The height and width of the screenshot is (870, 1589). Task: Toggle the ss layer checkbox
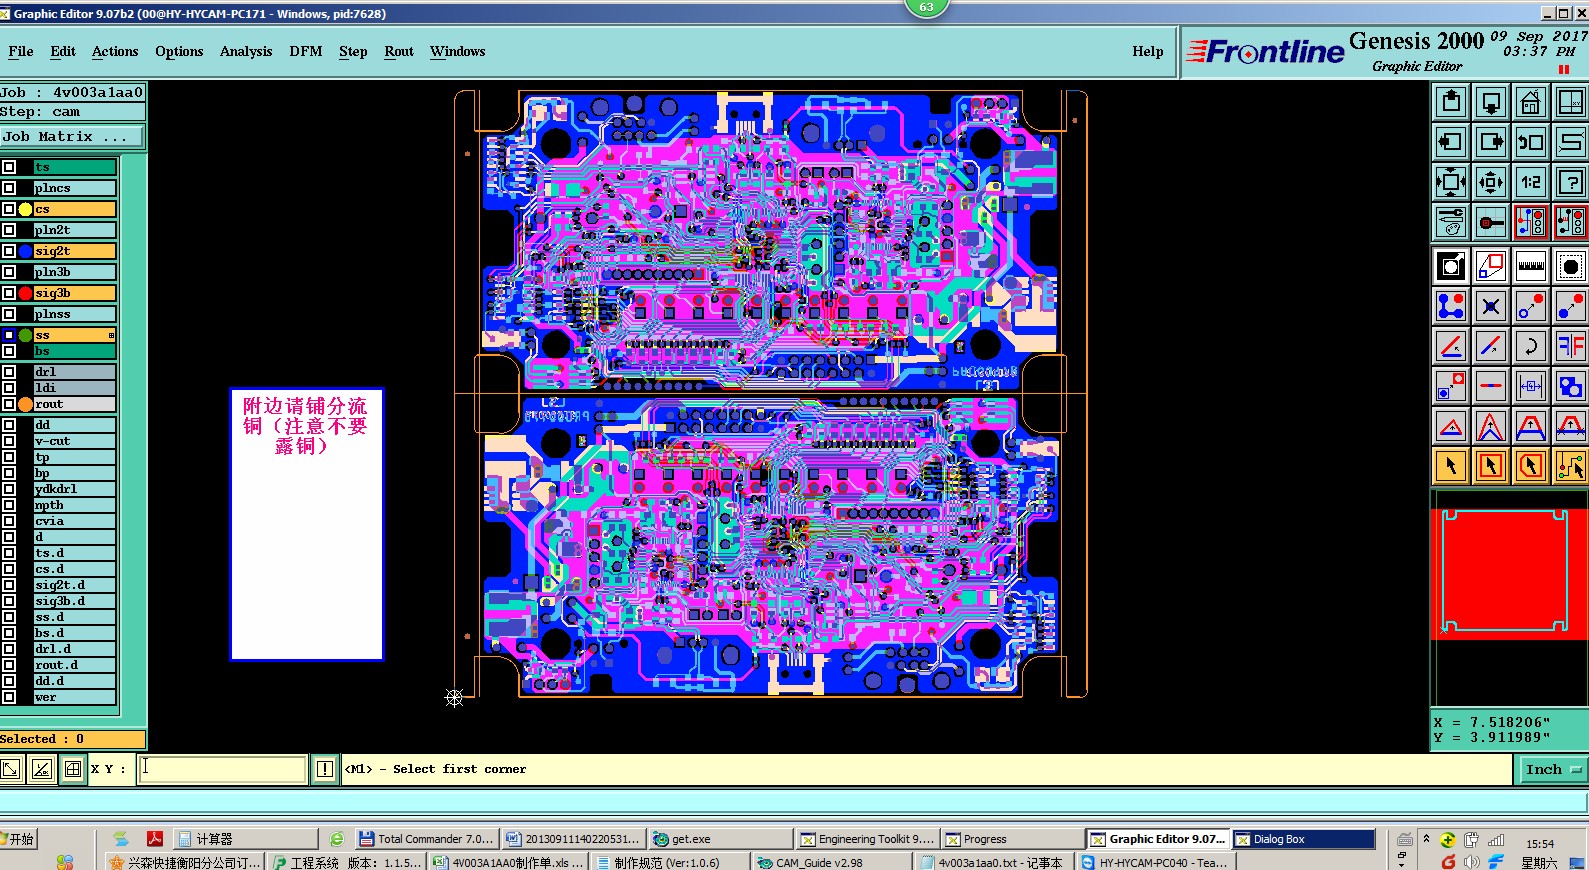coord(9,335)
